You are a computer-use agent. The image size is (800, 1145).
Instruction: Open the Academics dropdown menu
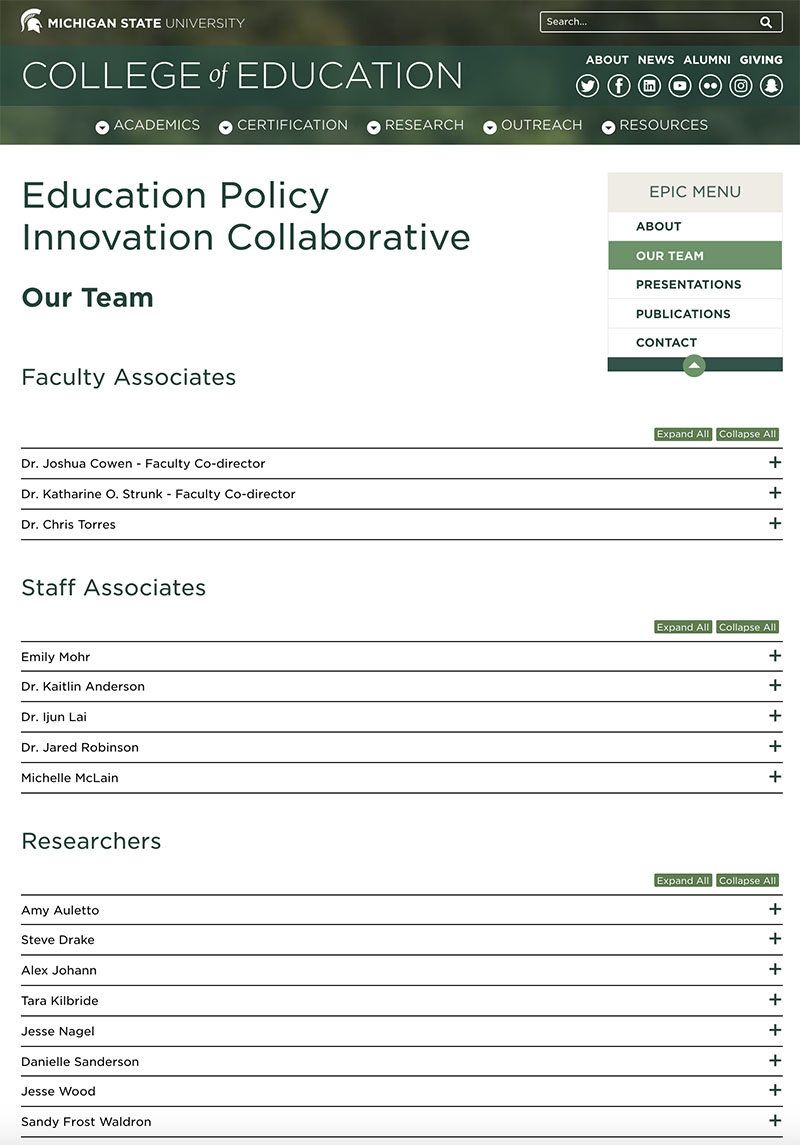[147, 126]
